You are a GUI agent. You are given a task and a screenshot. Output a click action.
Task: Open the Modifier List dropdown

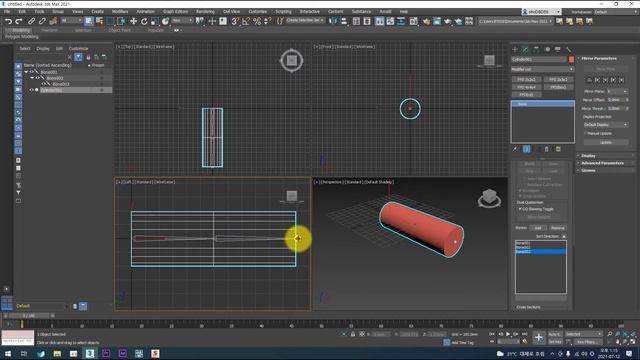click(542, 69)
